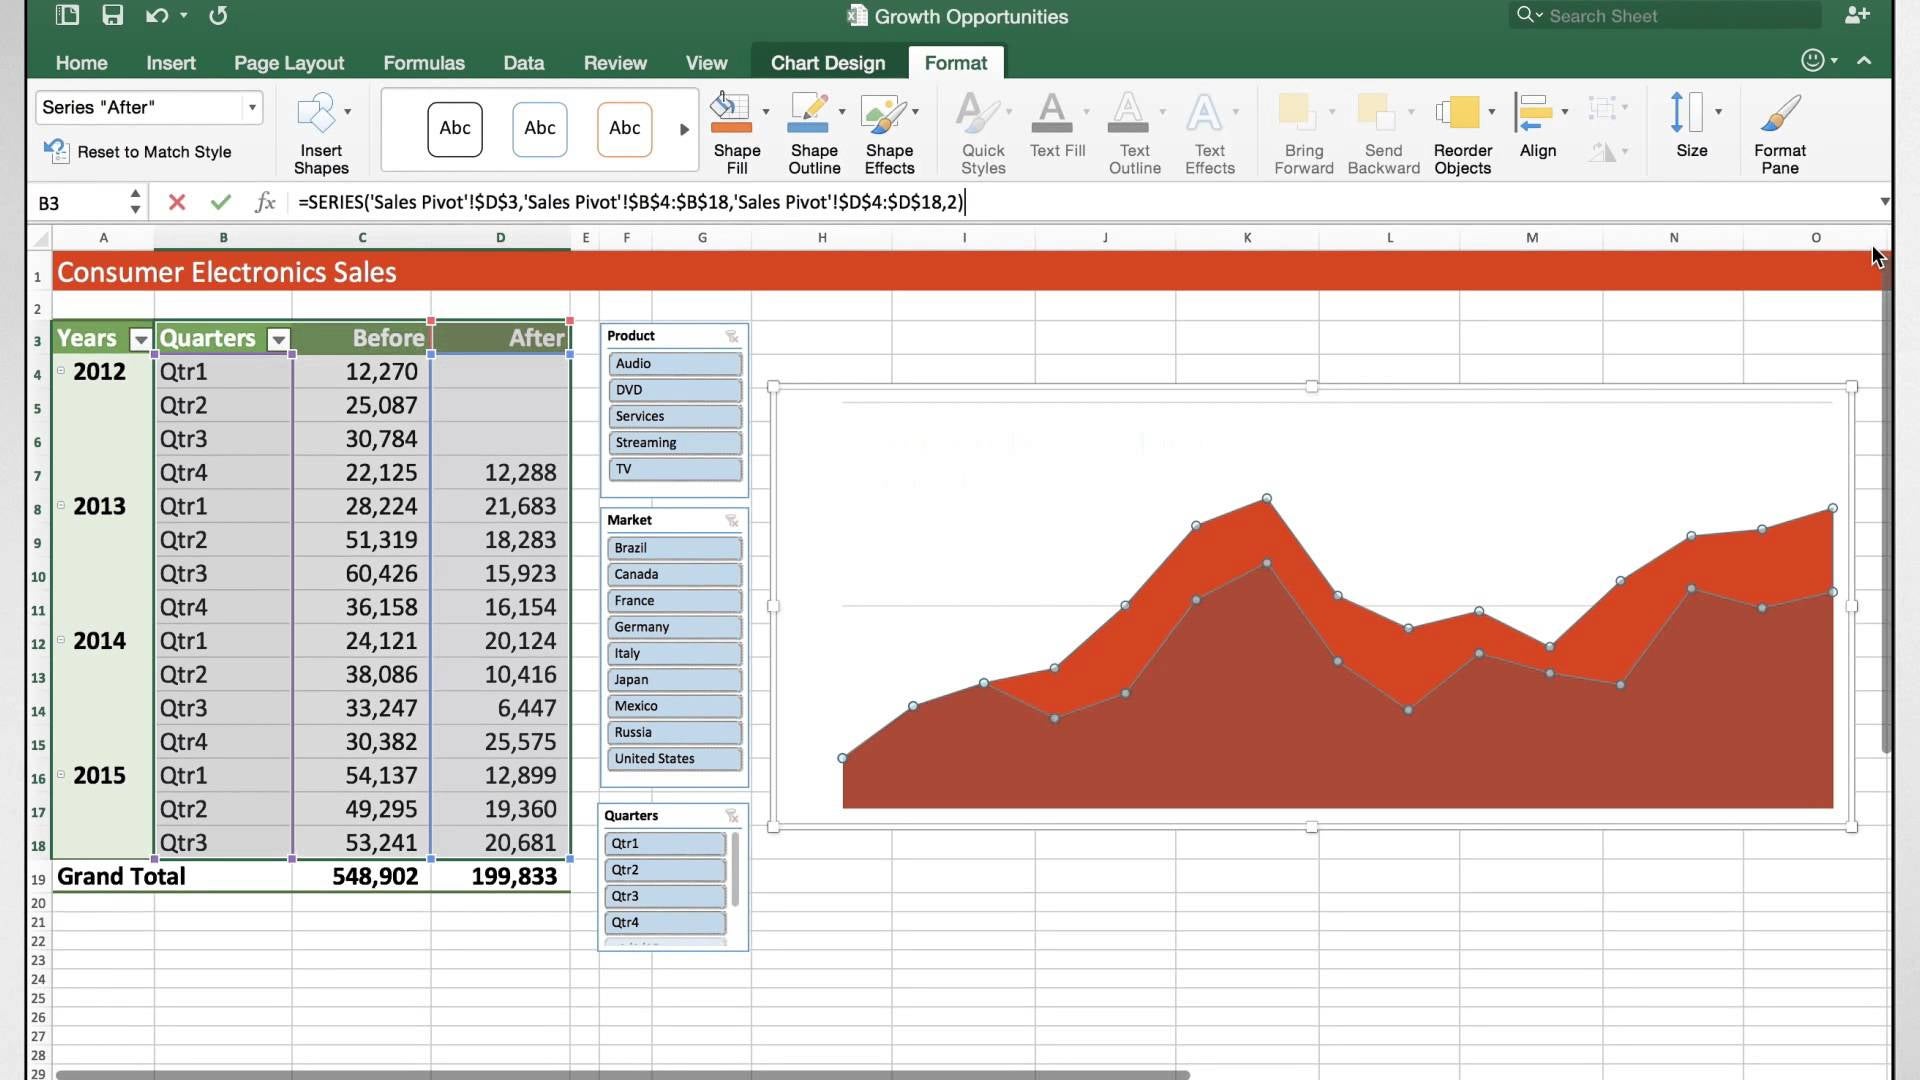This screenshot has height=1080, width=1920.
Task: Toggle the Streaming slicer item
Action: [x=674, y=443]
